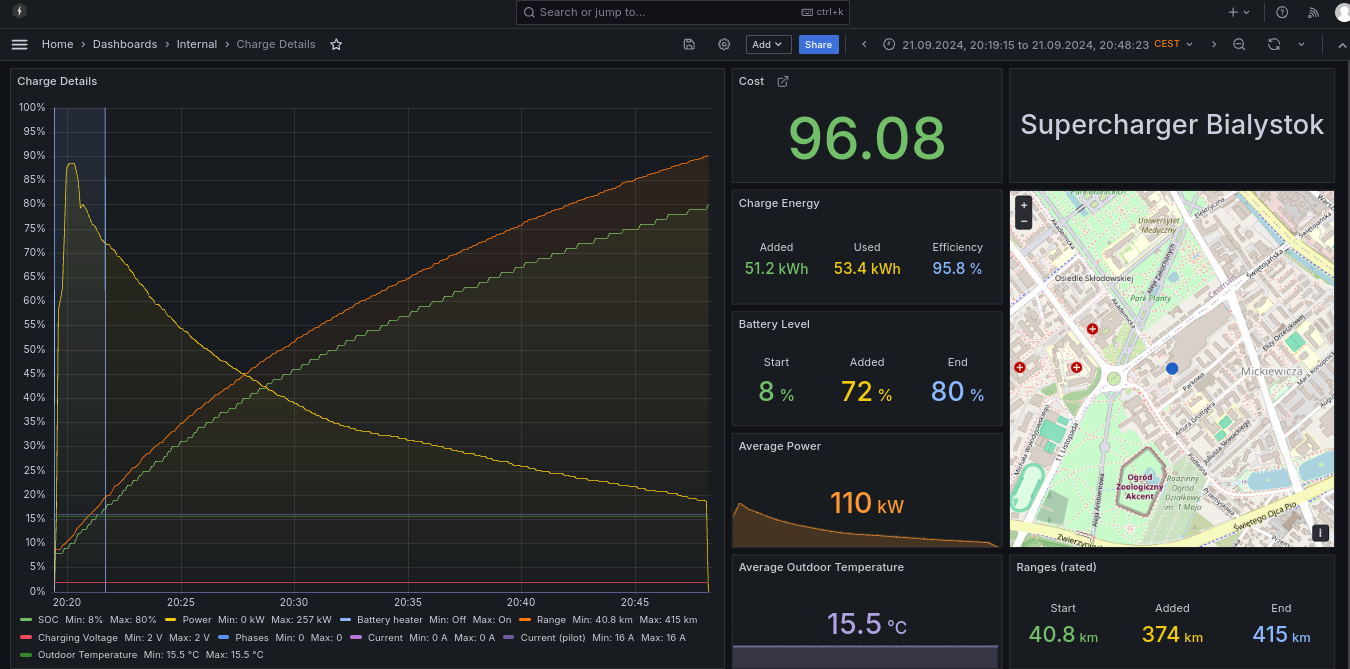The width and height of the screenshot is (1350, 669).
Task: Toggle the Outdoor Temperature series in legend
Action: tap(87, 655)
